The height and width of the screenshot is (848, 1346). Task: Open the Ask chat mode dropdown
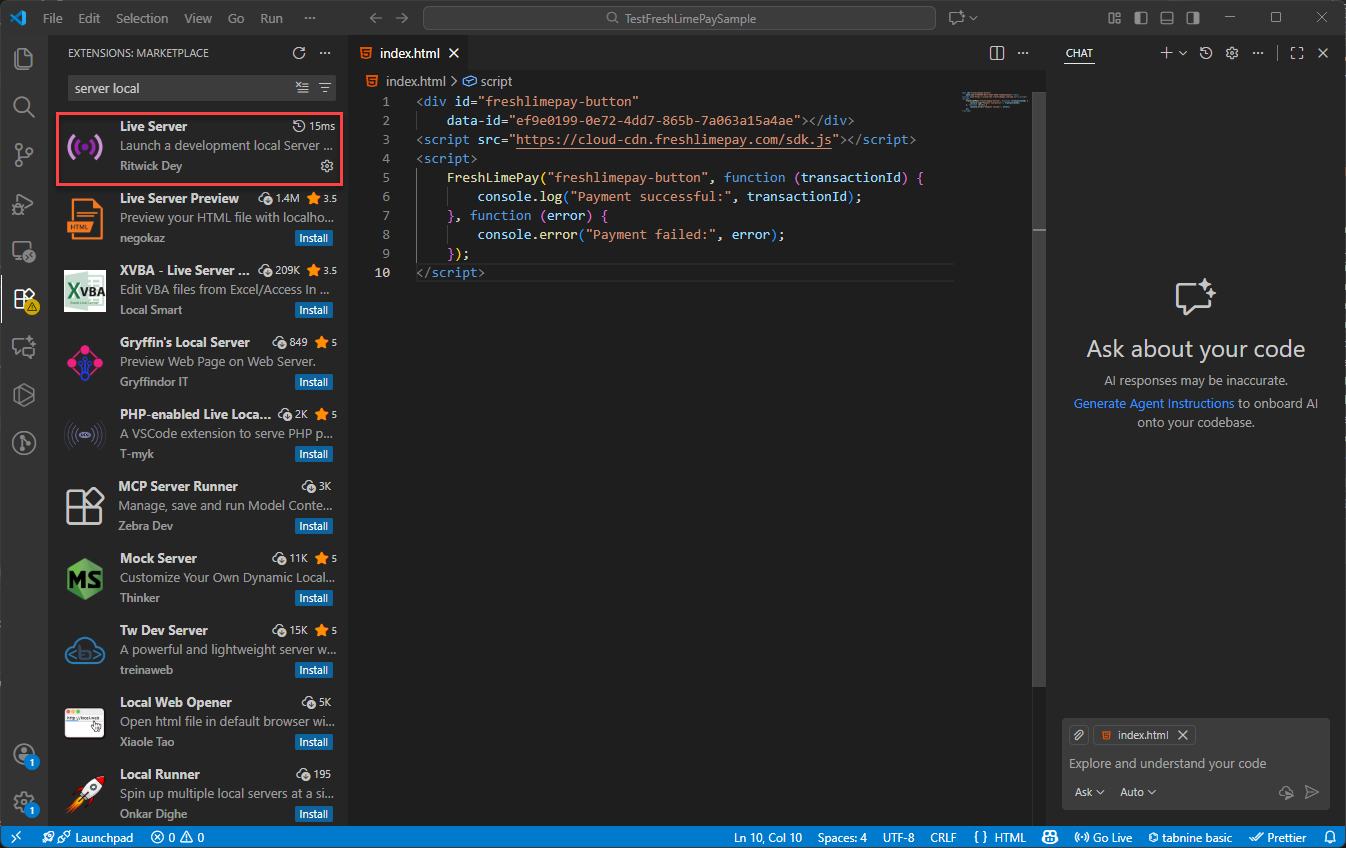[1089, 792]
